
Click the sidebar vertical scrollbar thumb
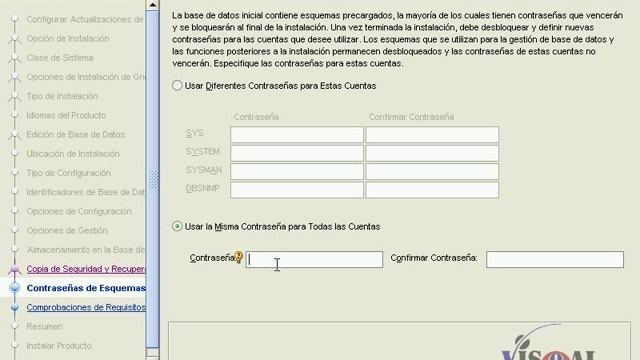click(x=152, y=179)
